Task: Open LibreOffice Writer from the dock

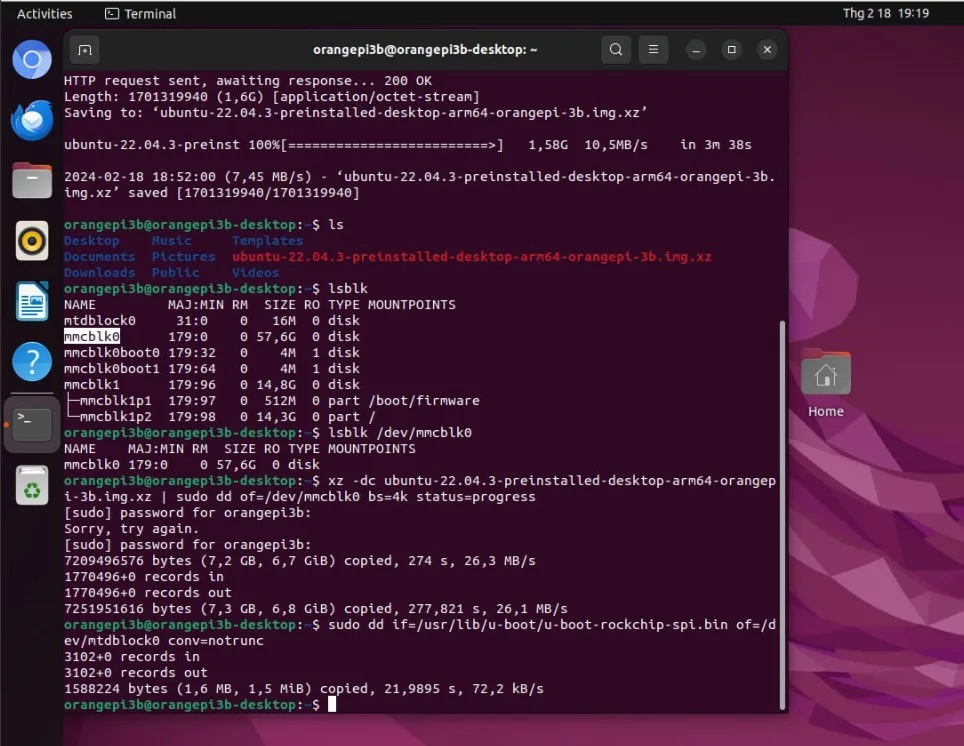Action: [x=32, y=301]
